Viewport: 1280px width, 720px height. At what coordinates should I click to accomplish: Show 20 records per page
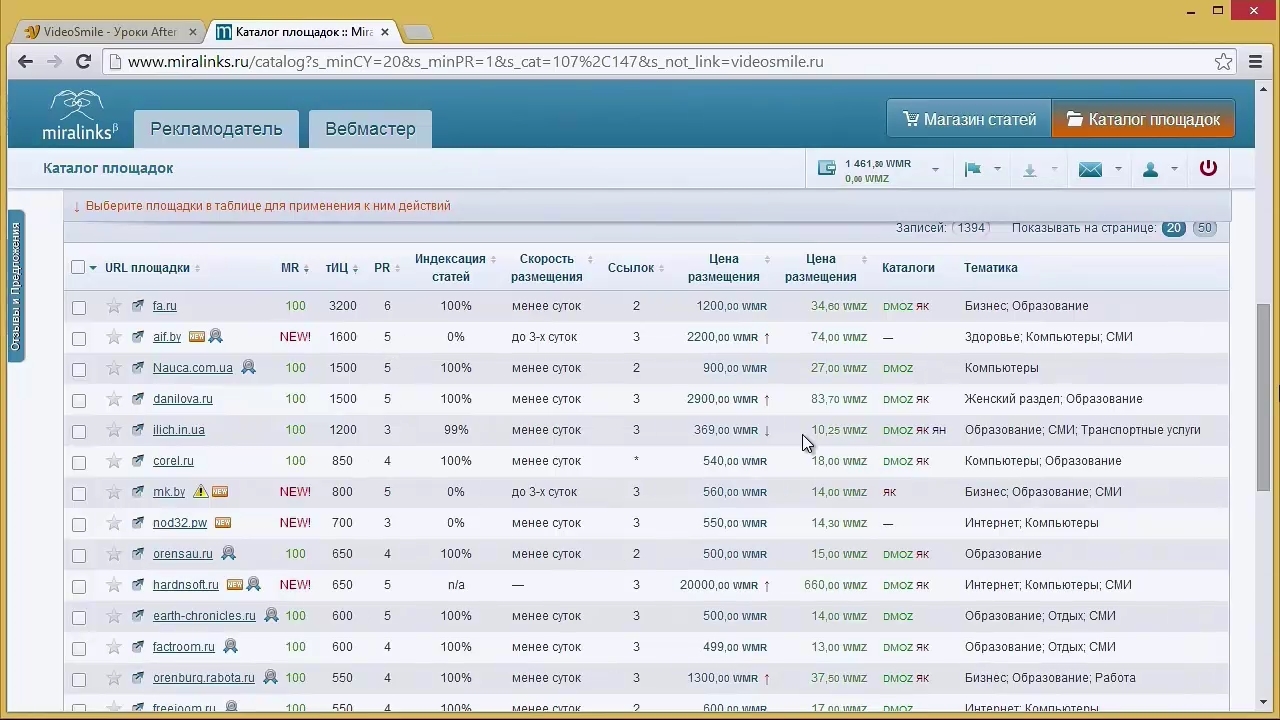coord(1173,228)
